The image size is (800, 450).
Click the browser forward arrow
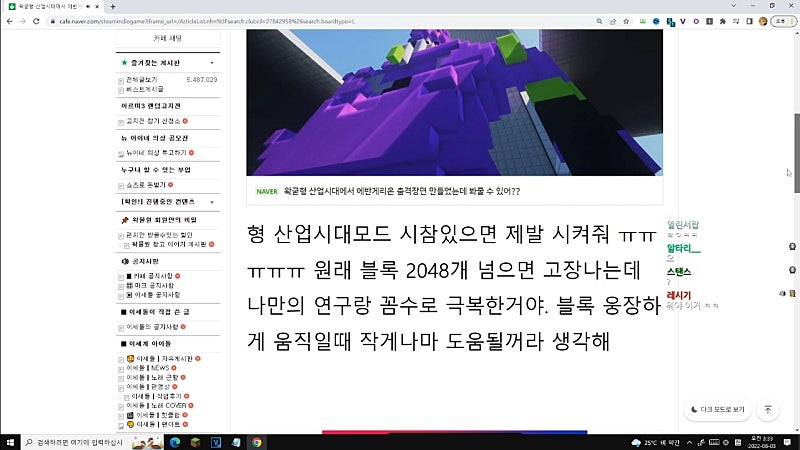(x=23, y=21)
